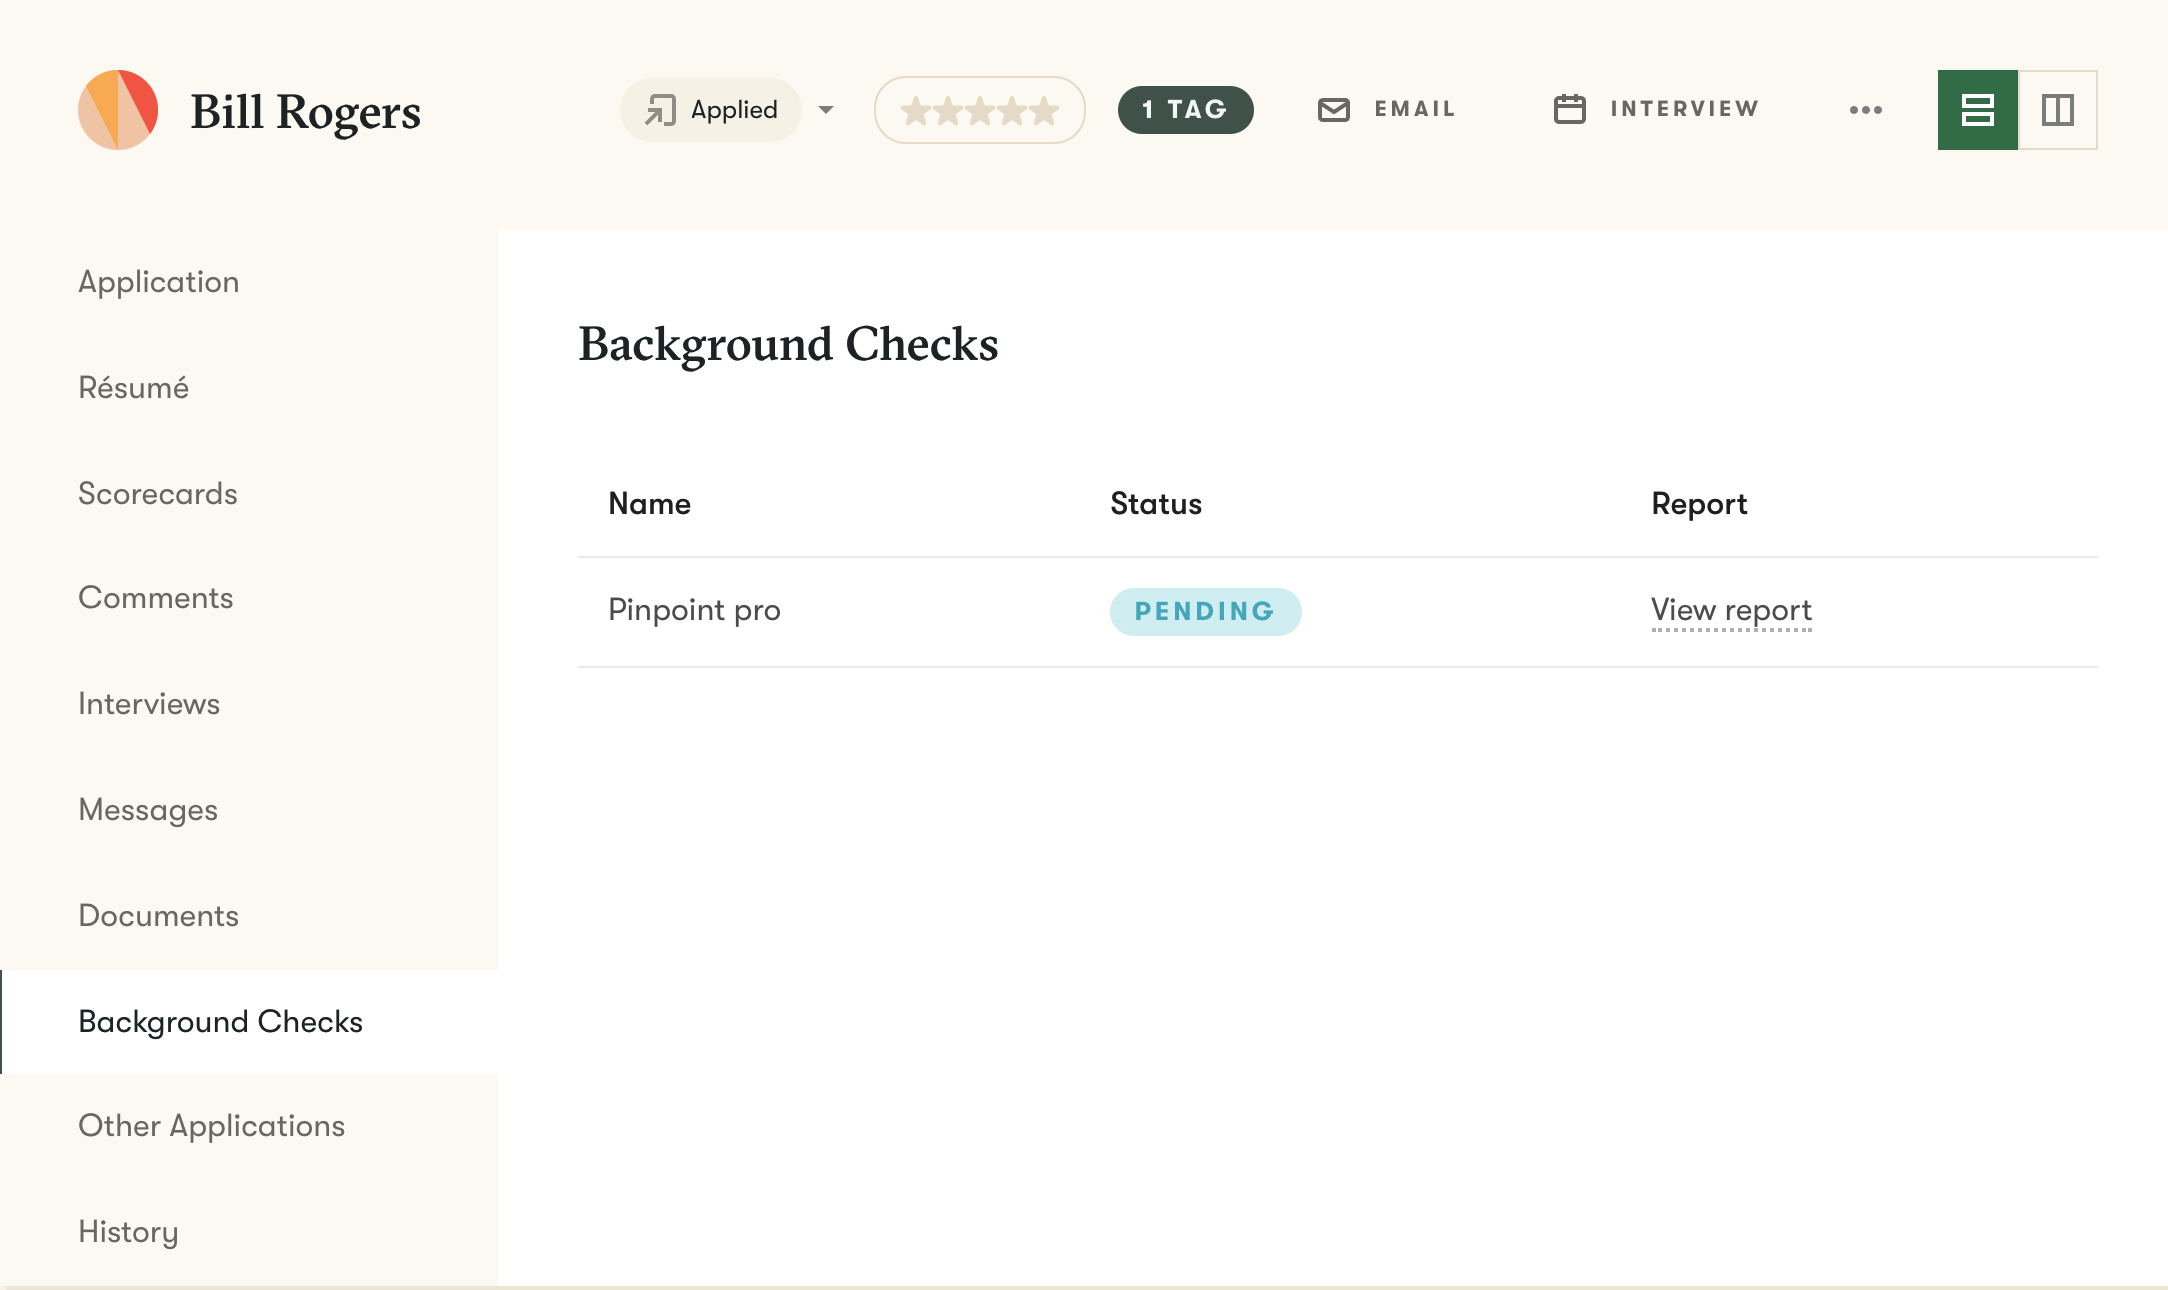Click the INTERVIEW label
This screenshot has width=2168, height=1290.
point(1685,109)
